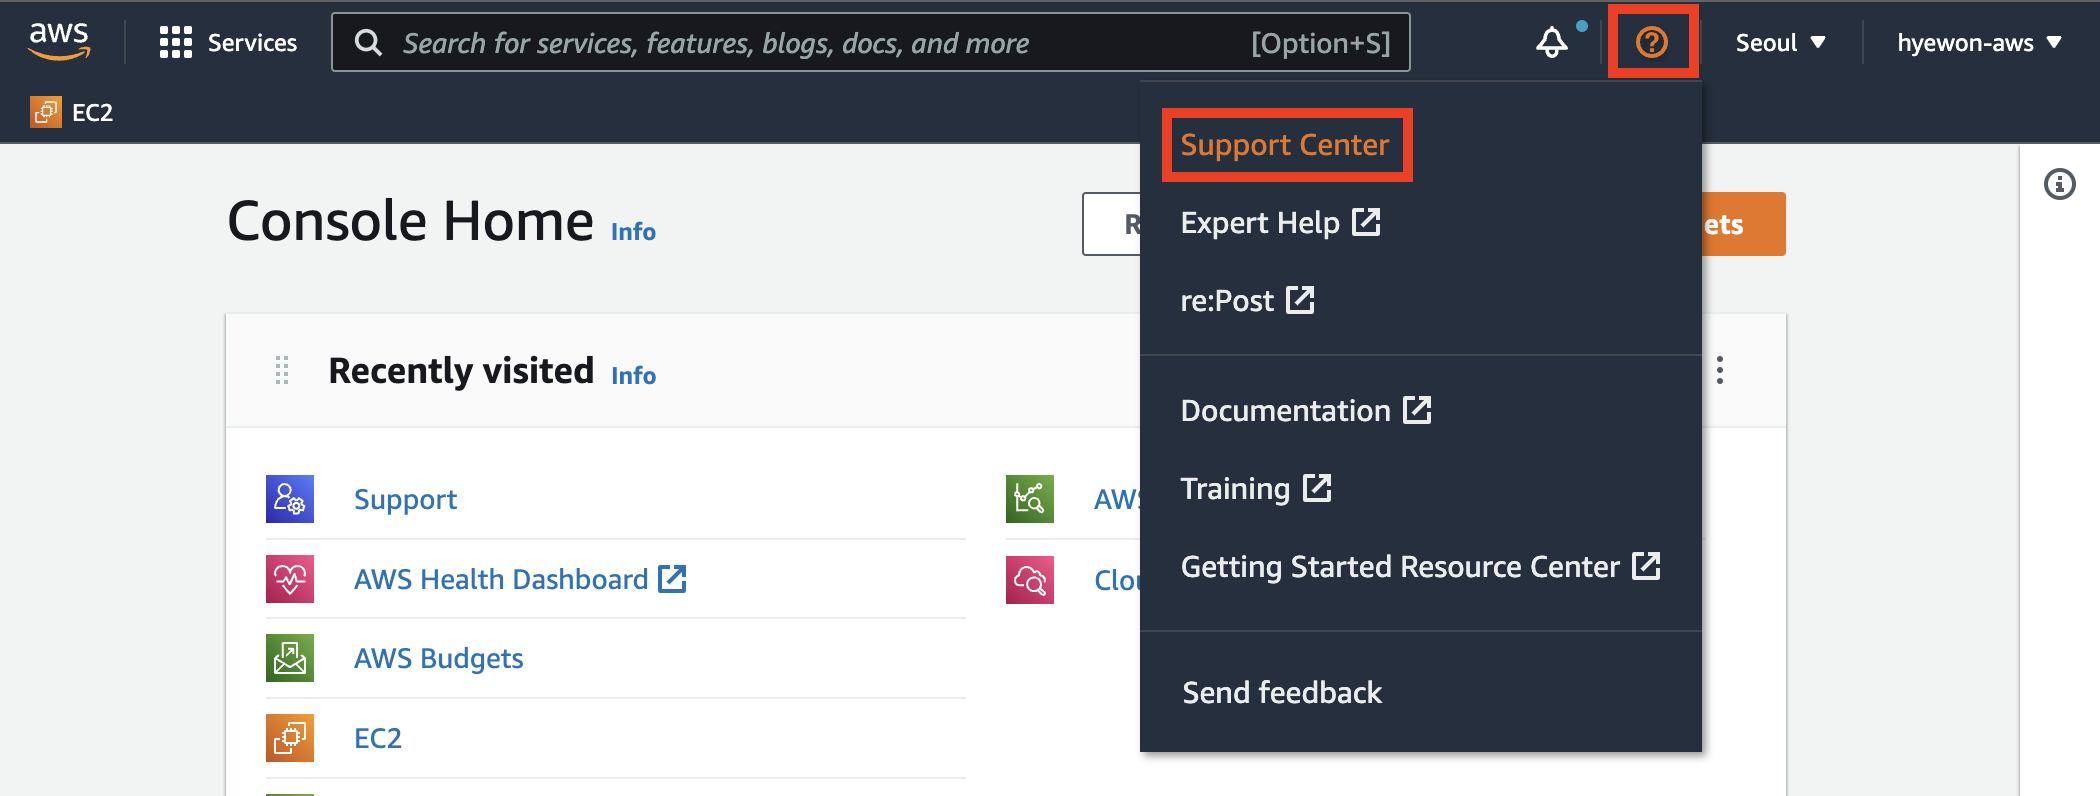The width and height of the screenshot is (2100, 796).
Task: Click the EC2 shortcut in favorites bar
Action: (72, 112)
